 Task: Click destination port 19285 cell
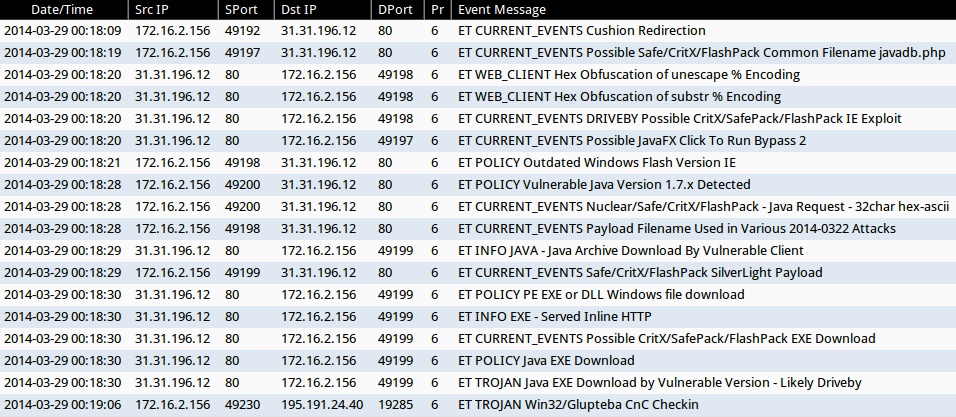point(396,405)
